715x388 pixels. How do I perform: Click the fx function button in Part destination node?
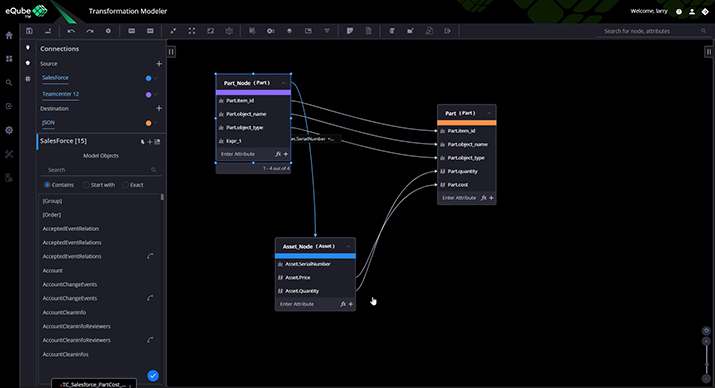pos(484,198)
